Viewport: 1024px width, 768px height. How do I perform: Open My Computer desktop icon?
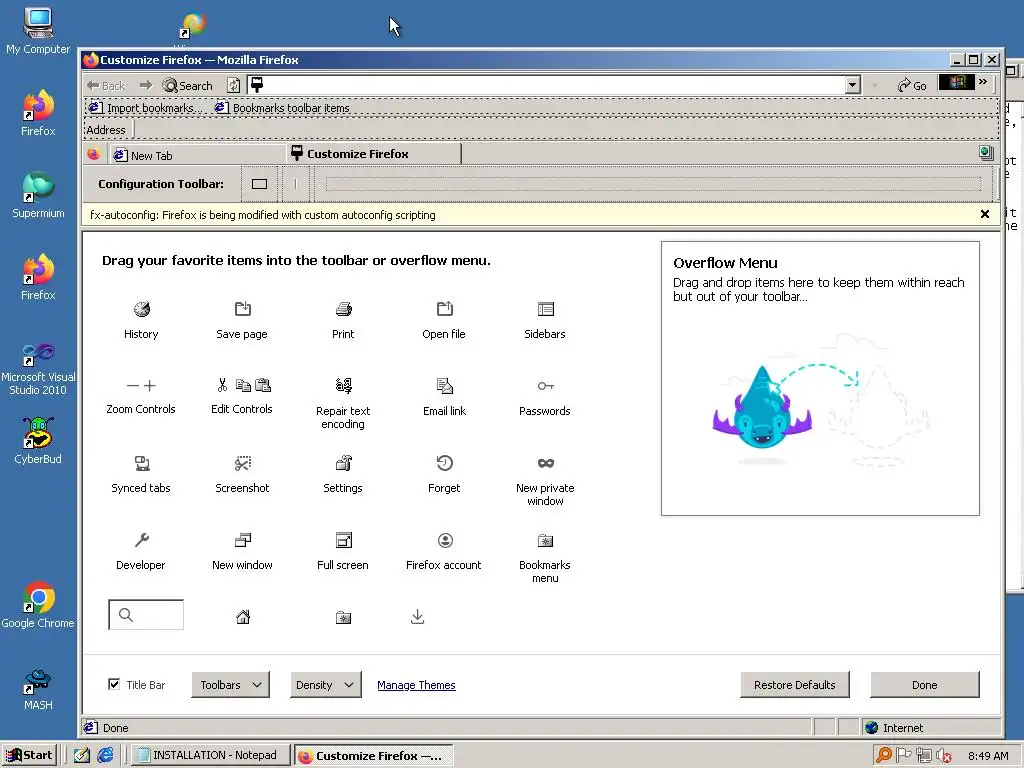click(x=38, y=31)
